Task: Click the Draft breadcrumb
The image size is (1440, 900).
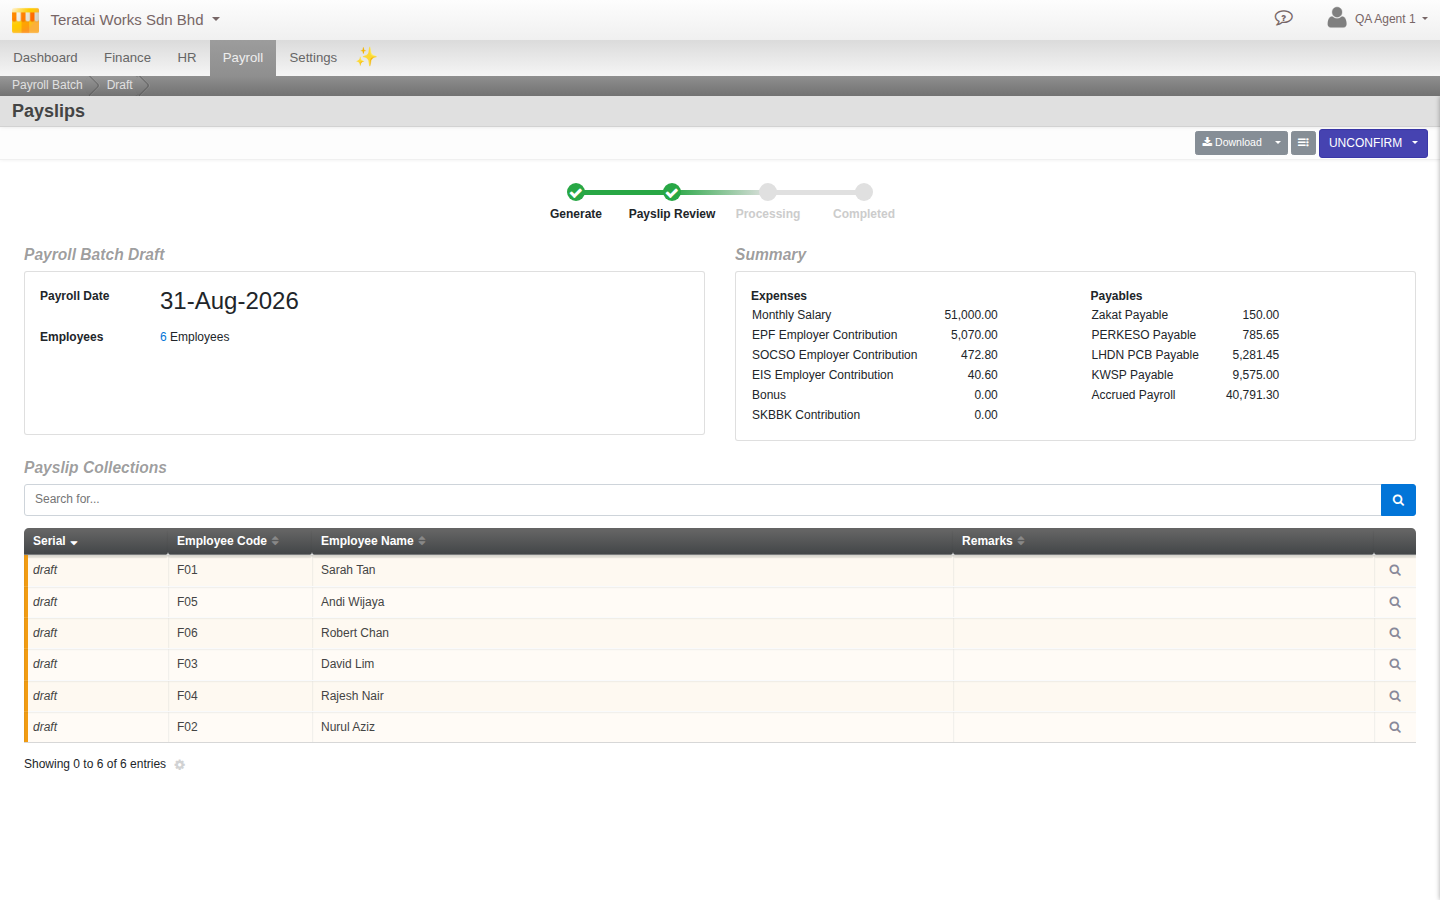Action: [119, 85]
